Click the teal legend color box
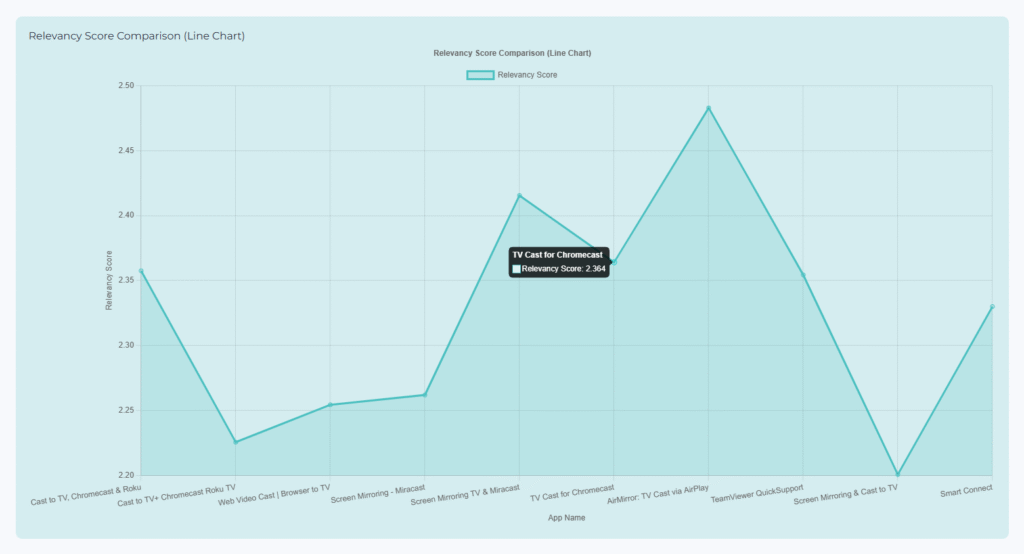The width and height of the screenshot is (1024, 554). [480, 75]
